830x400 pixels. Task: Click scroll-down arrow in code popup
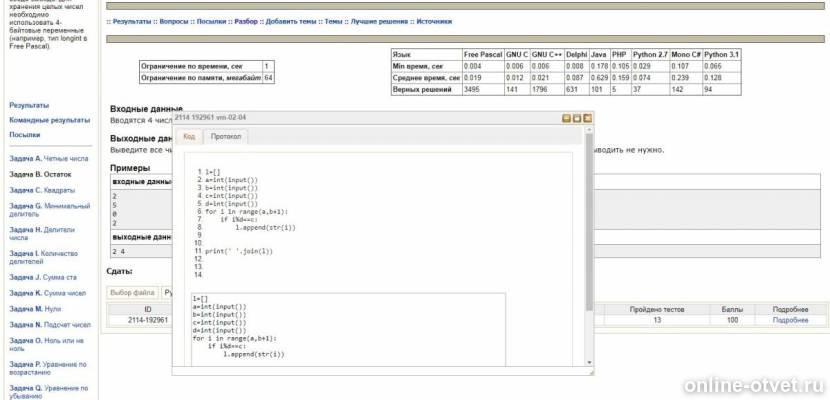pos(589,360)
